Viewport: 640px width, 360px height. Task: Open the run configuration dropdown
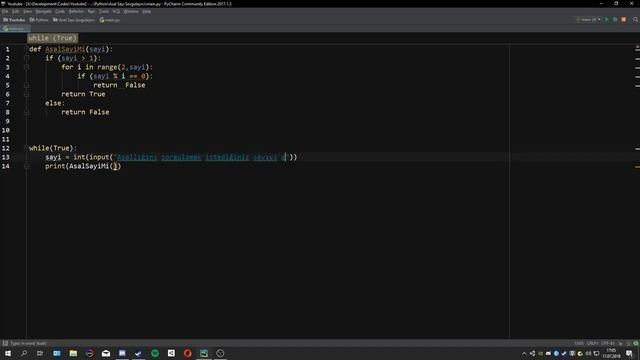(x=588, y=20)
